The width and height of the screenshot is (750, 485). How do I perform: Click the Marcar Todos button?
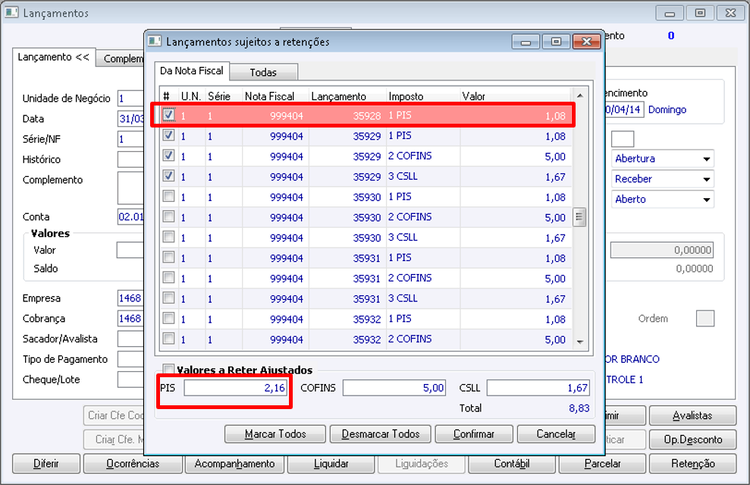275,434
